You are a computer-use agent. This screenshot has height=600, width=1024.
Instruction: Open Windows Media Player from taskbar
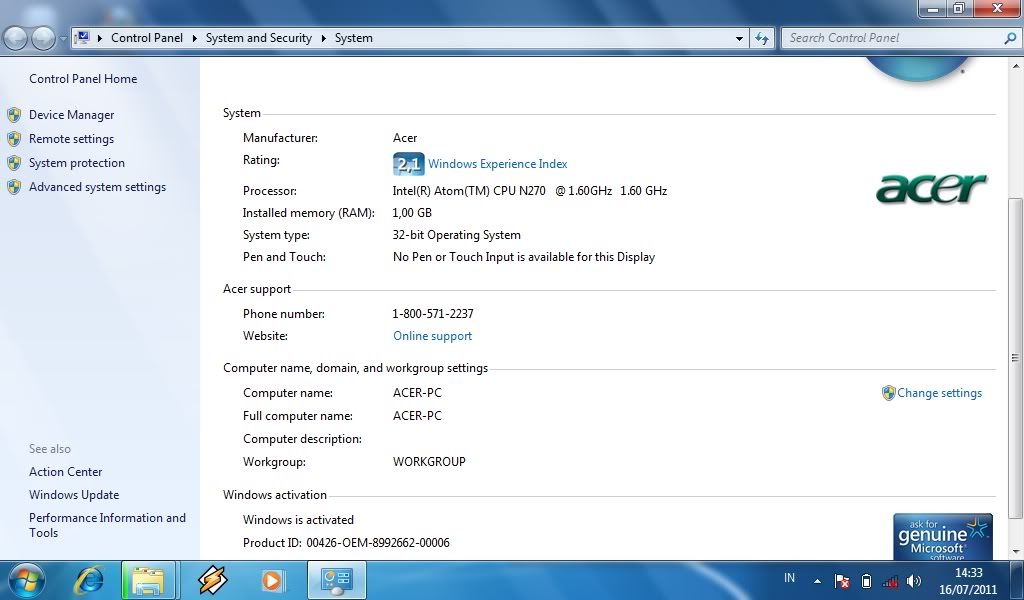coord(272,580)
